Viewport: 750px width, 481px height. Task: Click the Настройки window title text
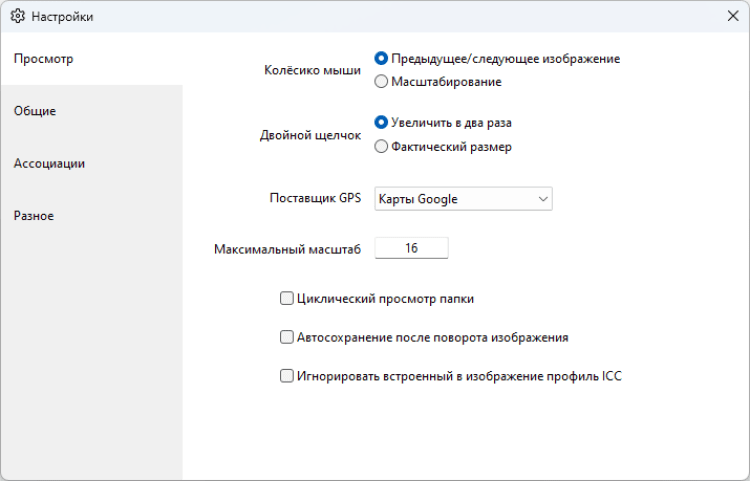(x=62, y=17)
